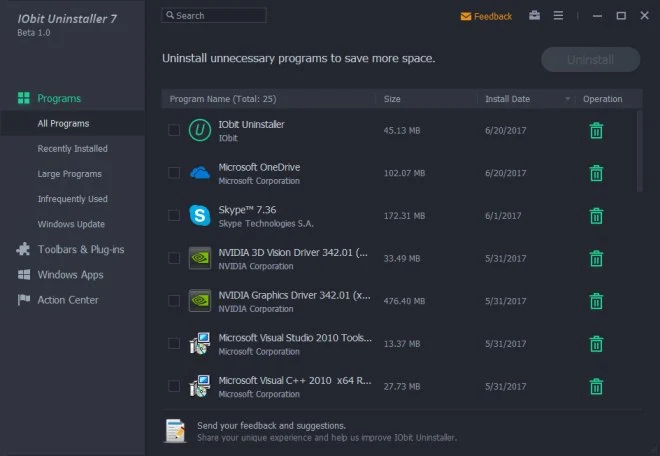Select the Skype 7.36 program name

[247, 210]
